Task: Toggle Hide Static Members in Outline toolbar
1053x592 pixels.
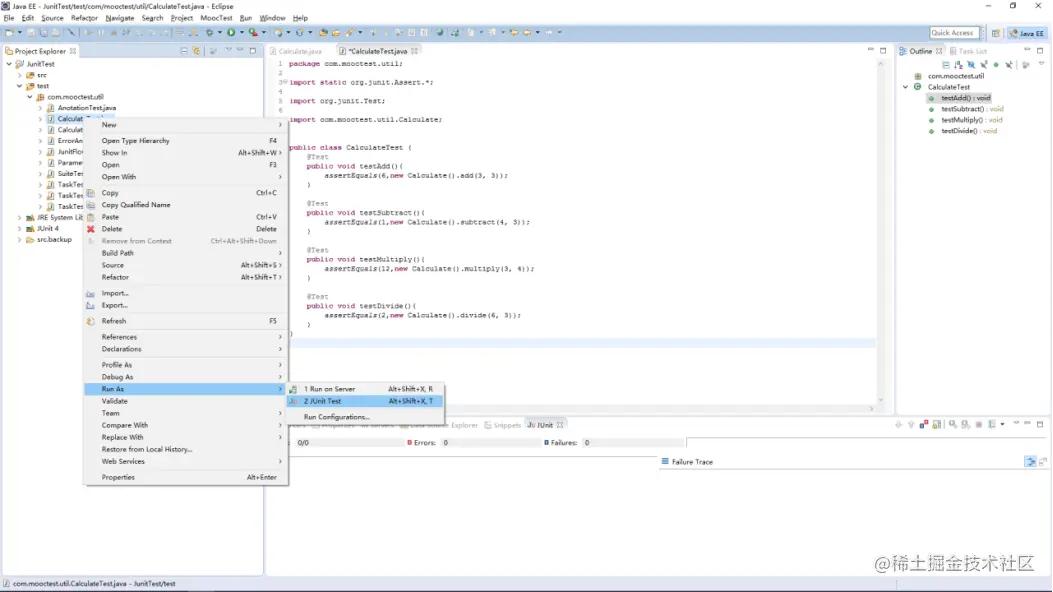Action: coord(984,64)
